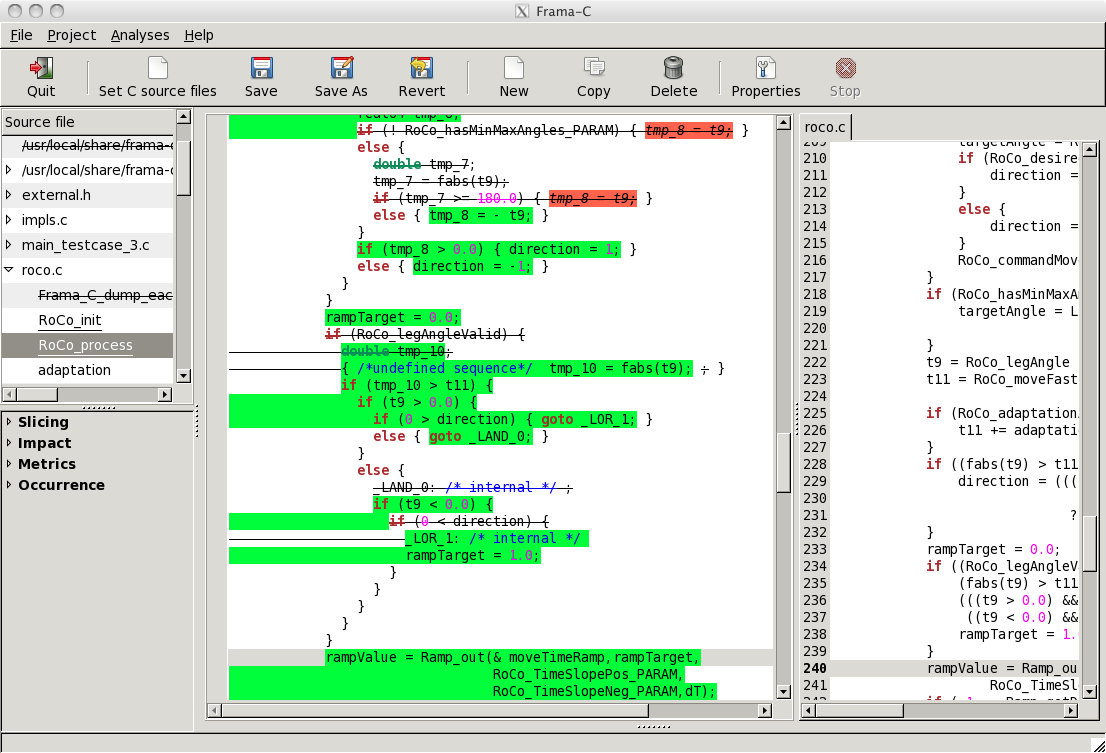Click line 233 rampTarget in original source
This screenshot has height=753, width=1106.
993,549
